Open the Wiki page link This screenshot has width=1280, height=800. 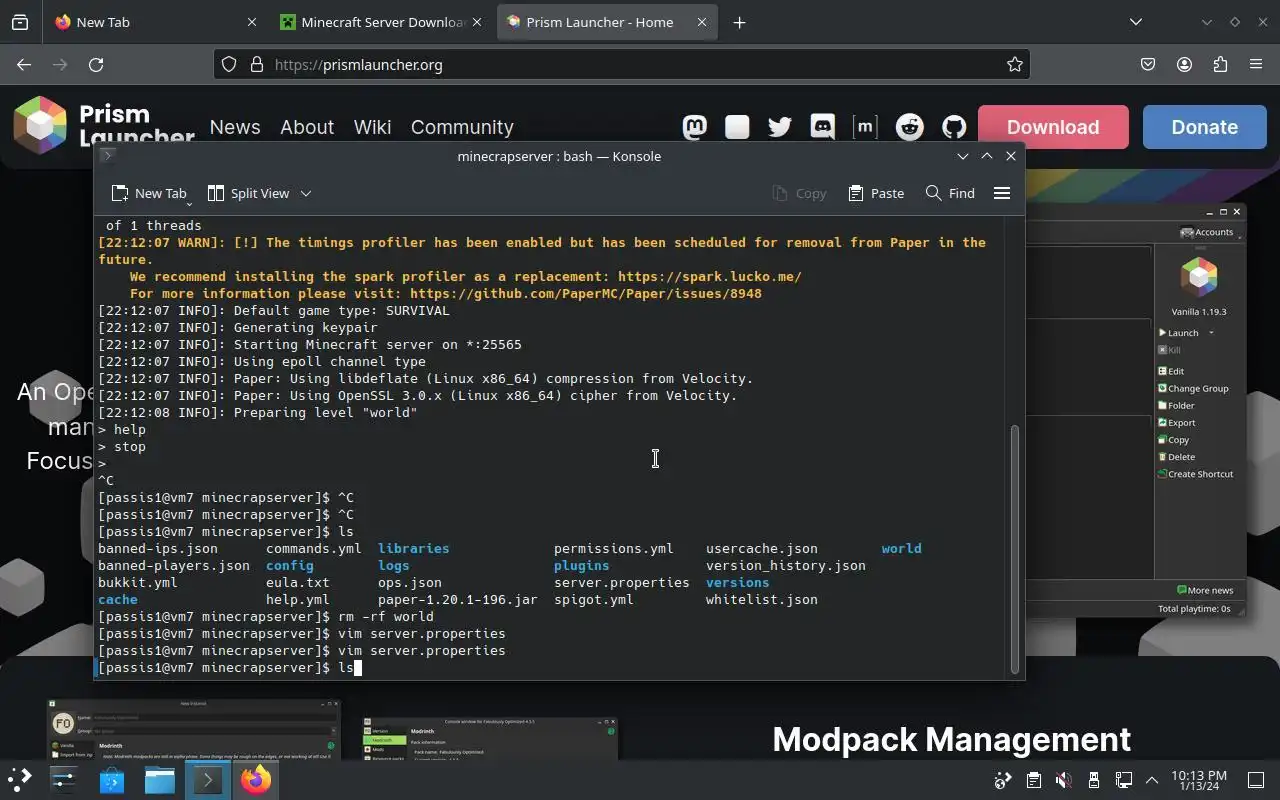pos(372,127)
